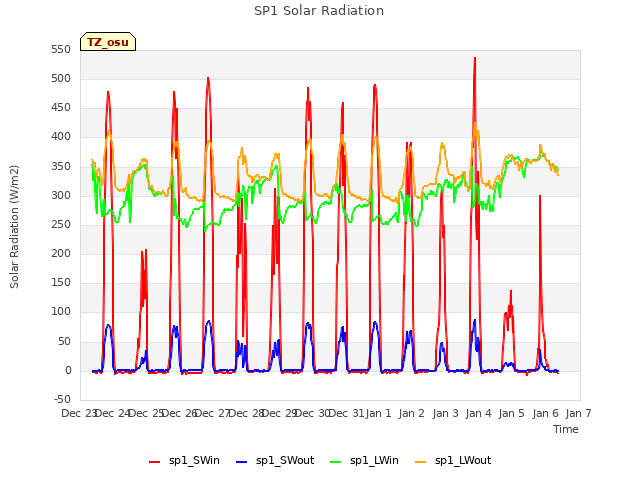Screen dimensions: 640x480
Task: Select the sp1_LWout legend entry
Action: click(453, 460)
